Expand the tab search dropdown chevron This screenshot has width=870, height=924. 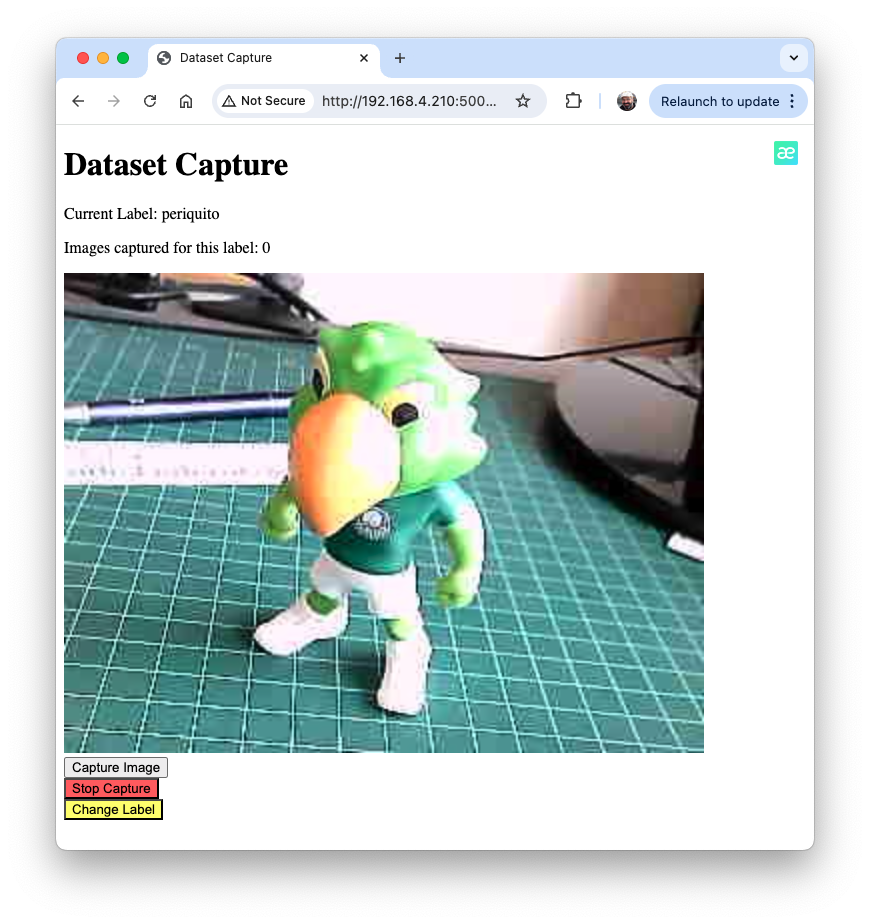(x=793, y=58)
